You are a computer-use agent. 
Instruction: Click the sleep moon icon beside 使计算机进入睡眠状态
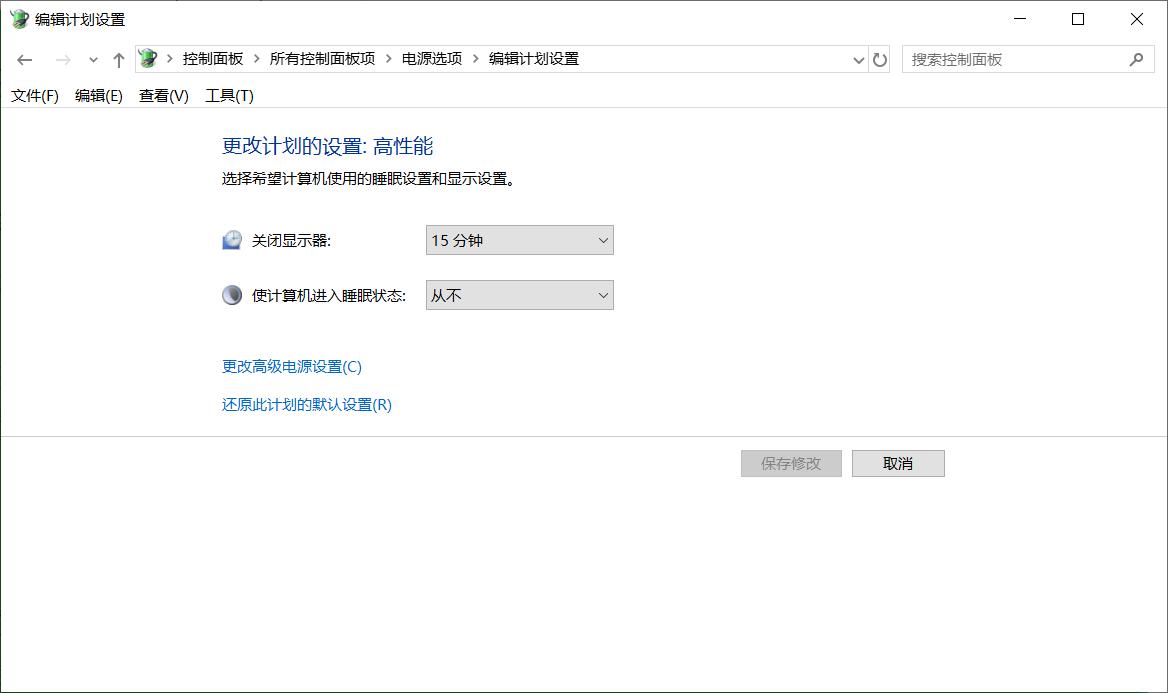[232, 294]
